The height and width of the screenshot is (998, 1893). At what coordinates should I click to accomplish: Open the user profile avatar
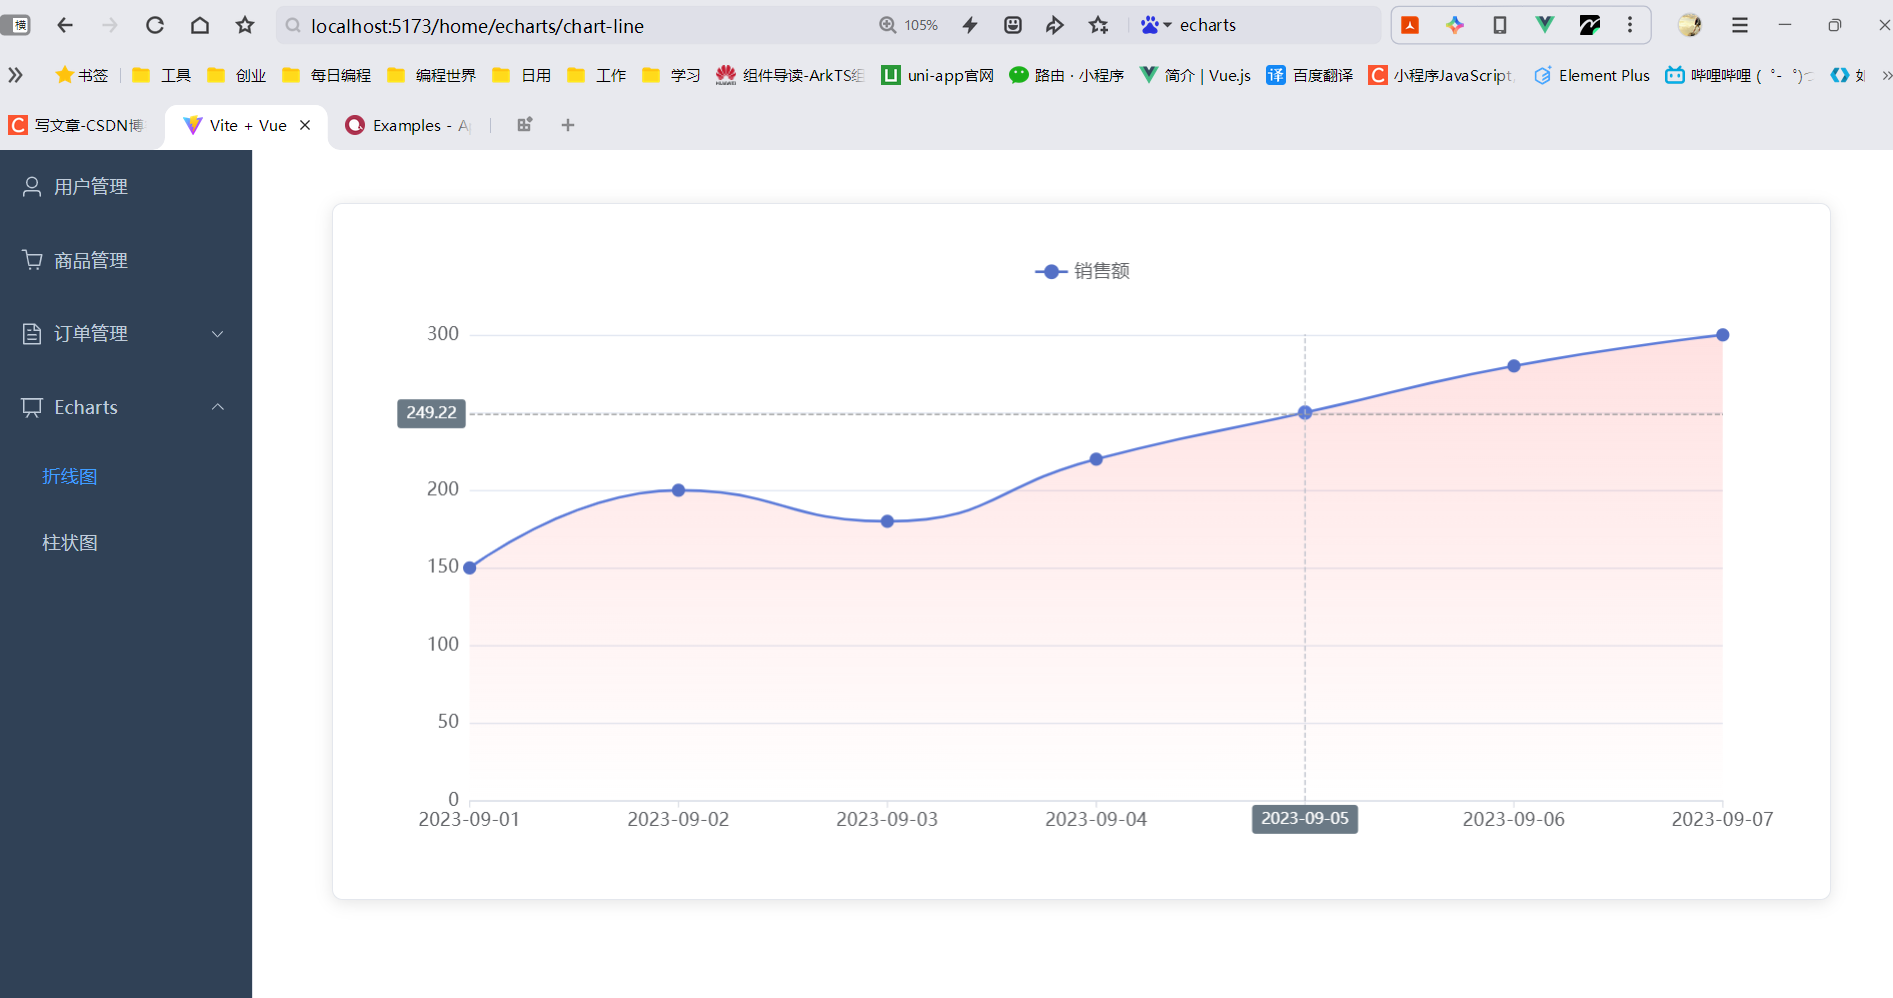click(1690, 25)
